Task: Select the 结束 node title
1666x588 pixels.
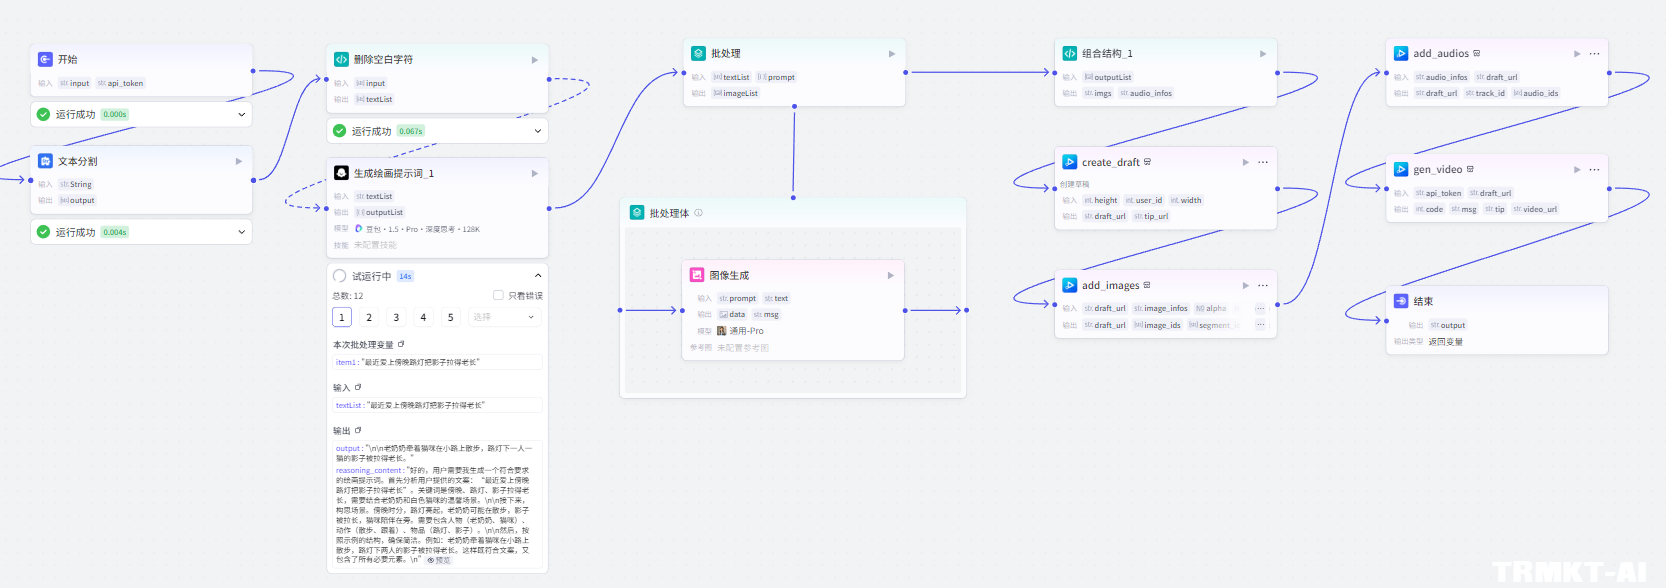Action: coord(1423,301)
